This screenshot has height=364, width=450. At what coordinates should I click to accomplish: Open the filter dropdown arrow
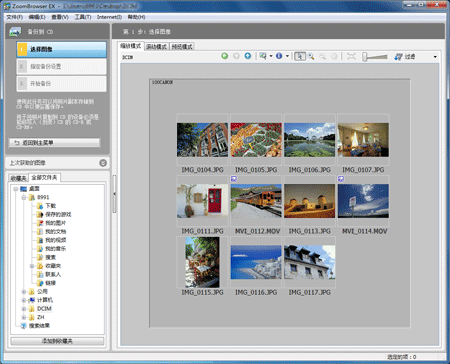coord(435,57)
